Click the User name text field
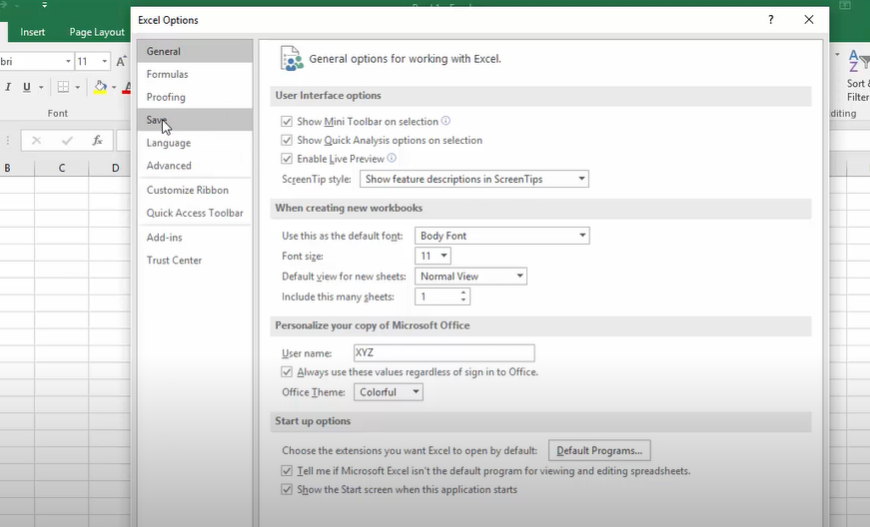The height and width of the screenshot is (527, 870). 444,353
